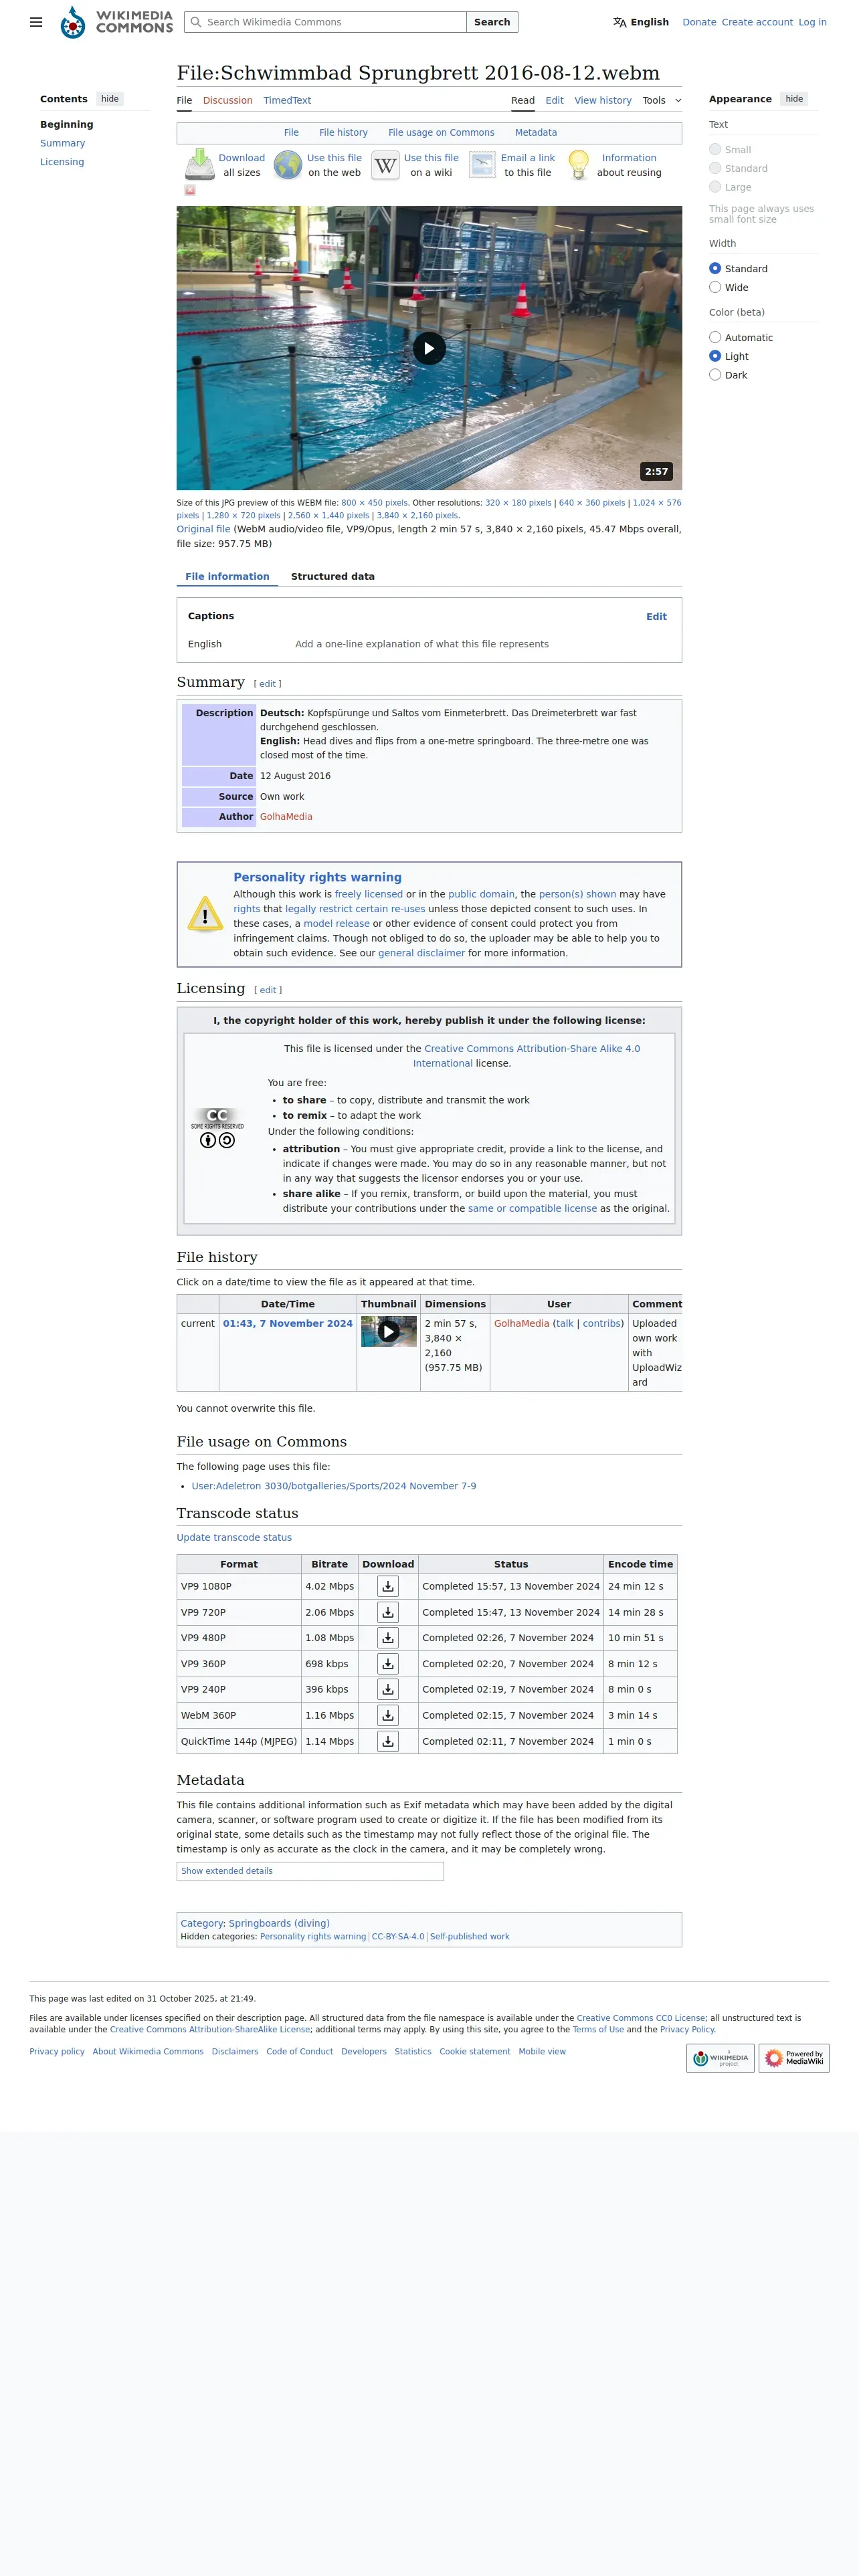Edit the Captions section
The image size is (859, 2576).
point(656,616)
